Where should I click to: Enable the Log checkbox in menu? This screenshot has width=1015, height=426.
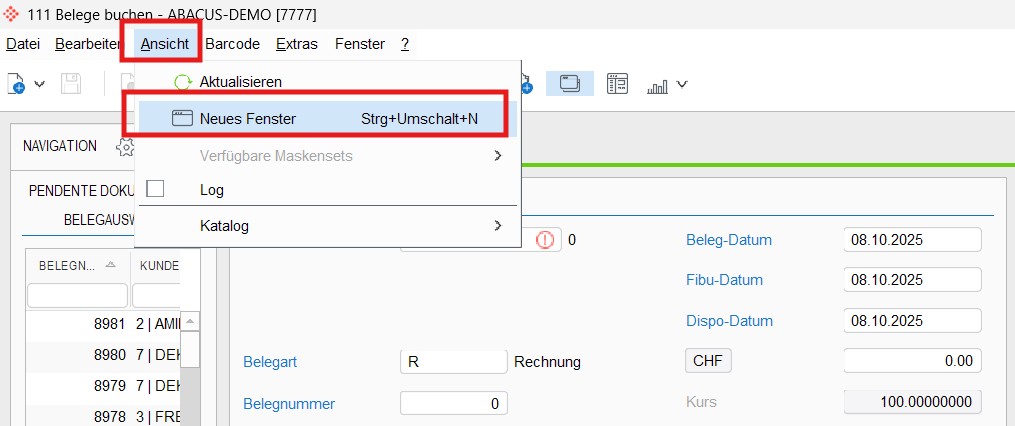coord(155,189)
